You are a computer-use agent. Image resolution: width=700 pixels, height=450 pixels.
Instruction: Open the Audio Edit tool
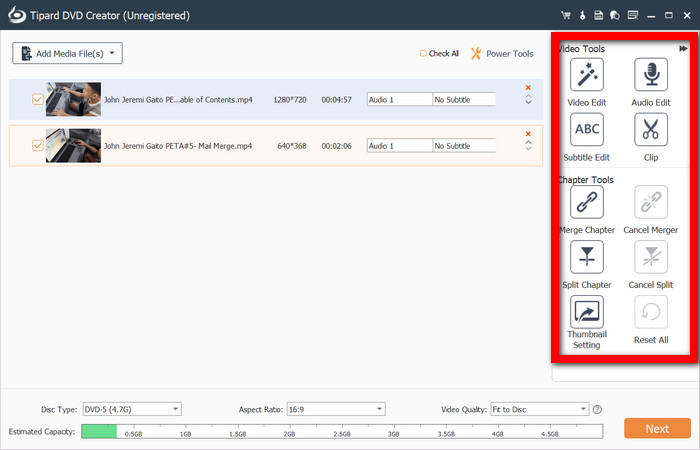coord(651,75)
